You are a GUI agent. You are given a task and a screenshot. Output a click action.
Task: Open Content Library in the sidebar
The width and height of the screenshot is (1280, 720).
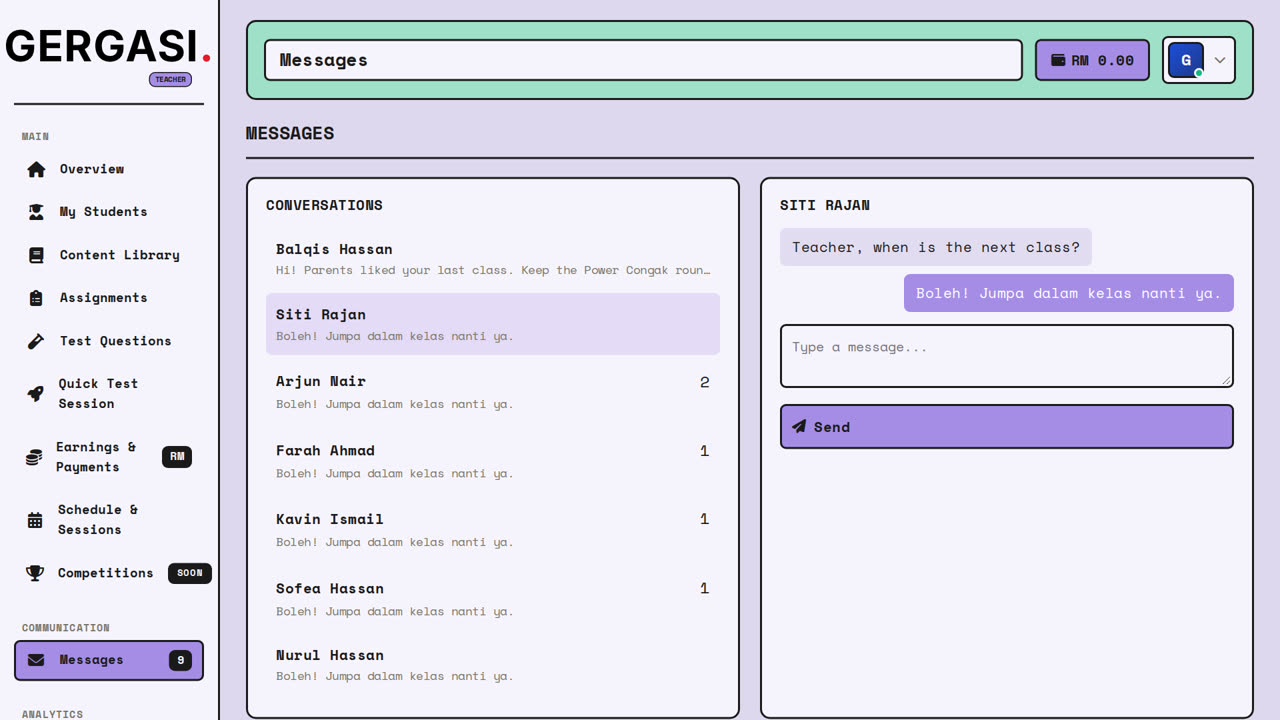tap(109, 255)
